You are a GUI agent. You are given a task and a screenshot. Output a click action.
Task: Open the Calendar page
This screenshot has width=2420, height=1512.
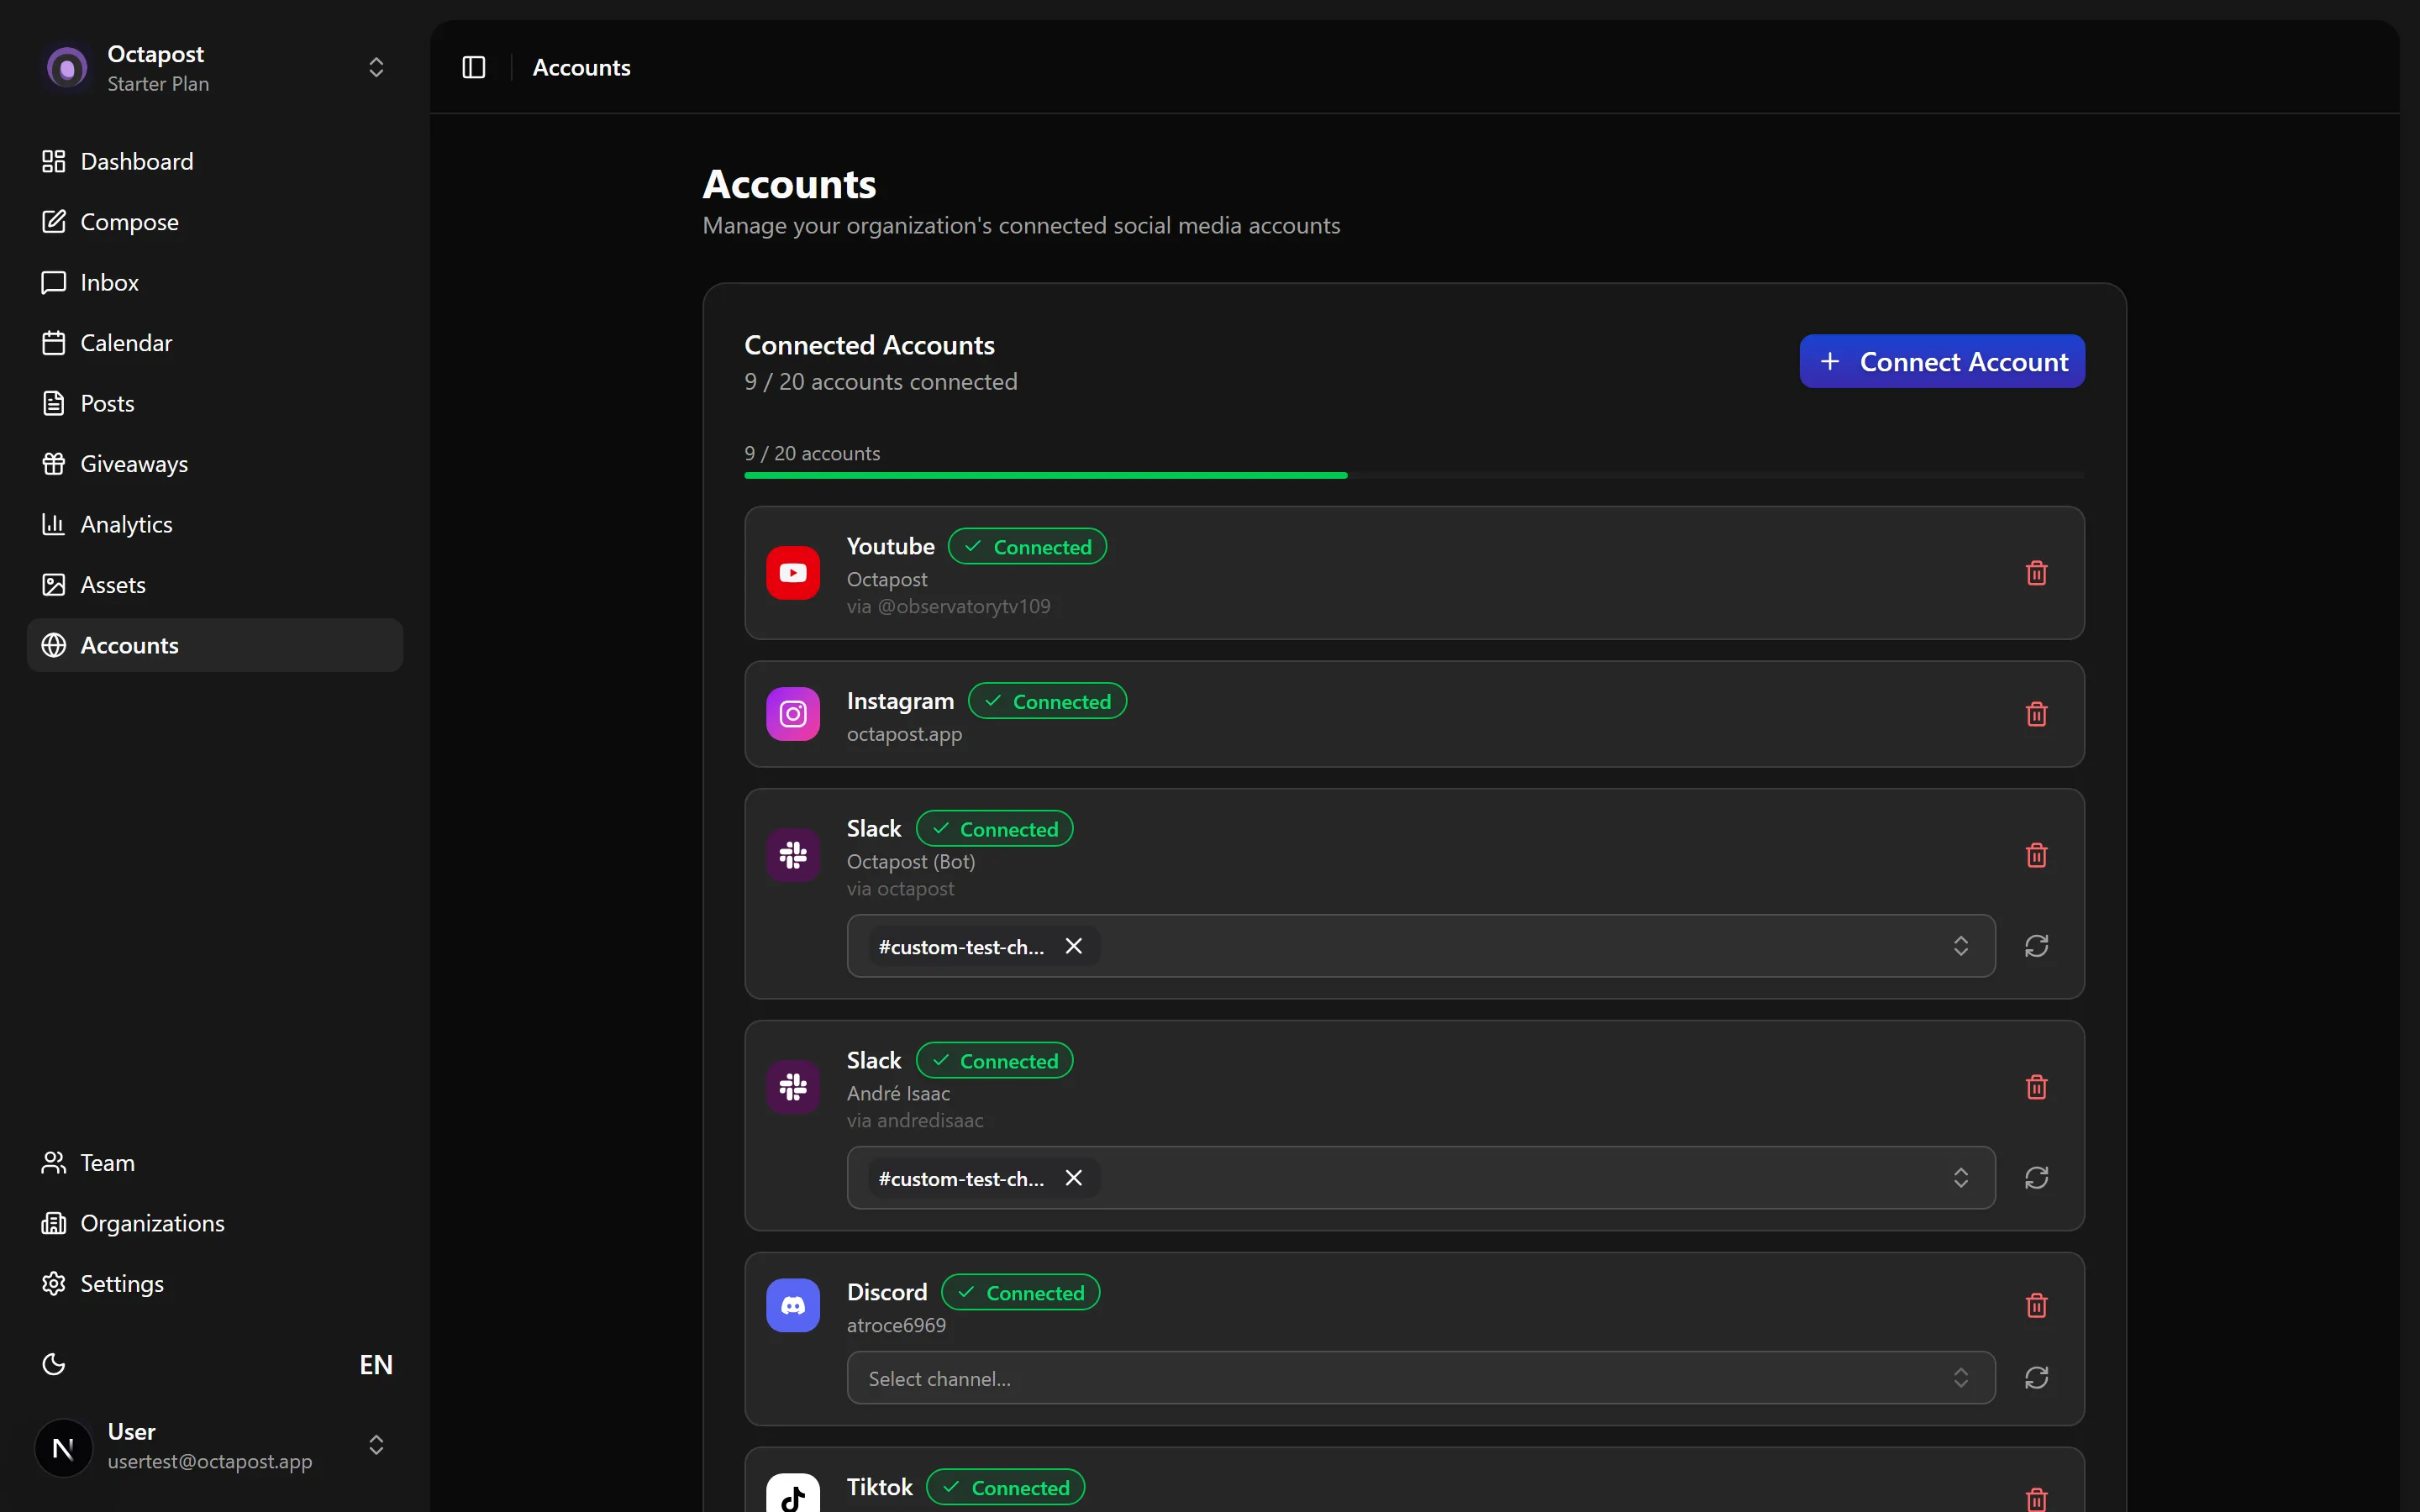point(215,343)
